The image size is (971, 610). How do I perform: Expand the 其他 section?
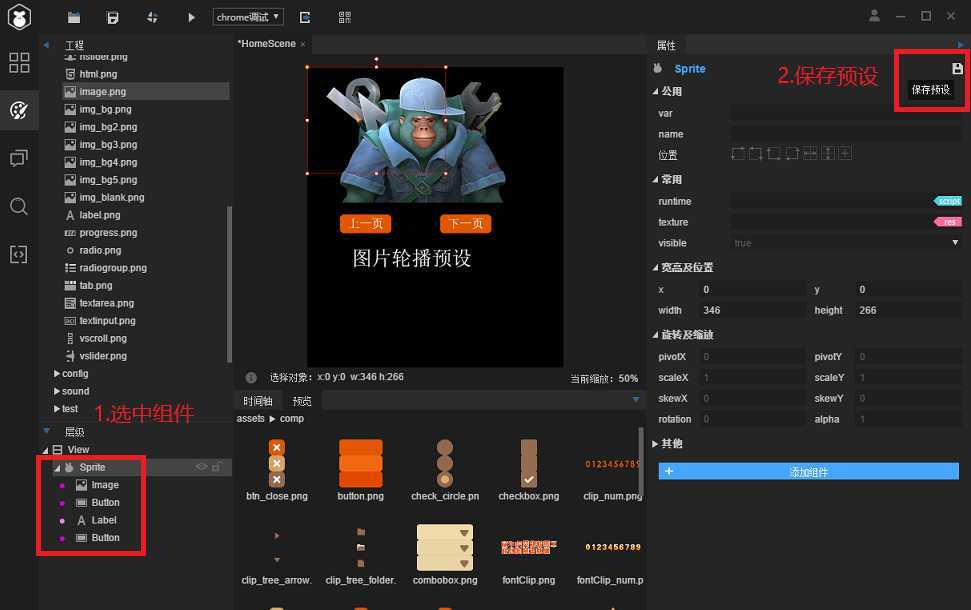pyautogui.click(x=655, y=443)
